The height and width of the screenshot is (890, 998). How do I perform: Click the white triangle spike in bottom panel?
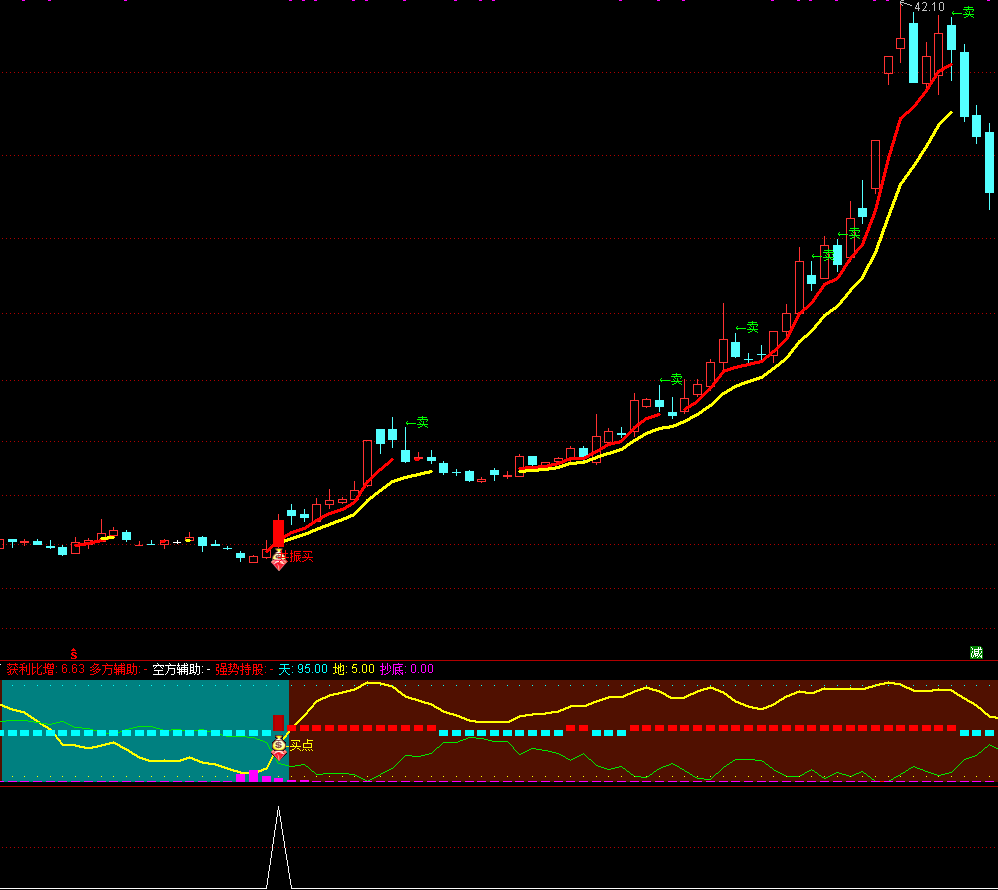278,850
